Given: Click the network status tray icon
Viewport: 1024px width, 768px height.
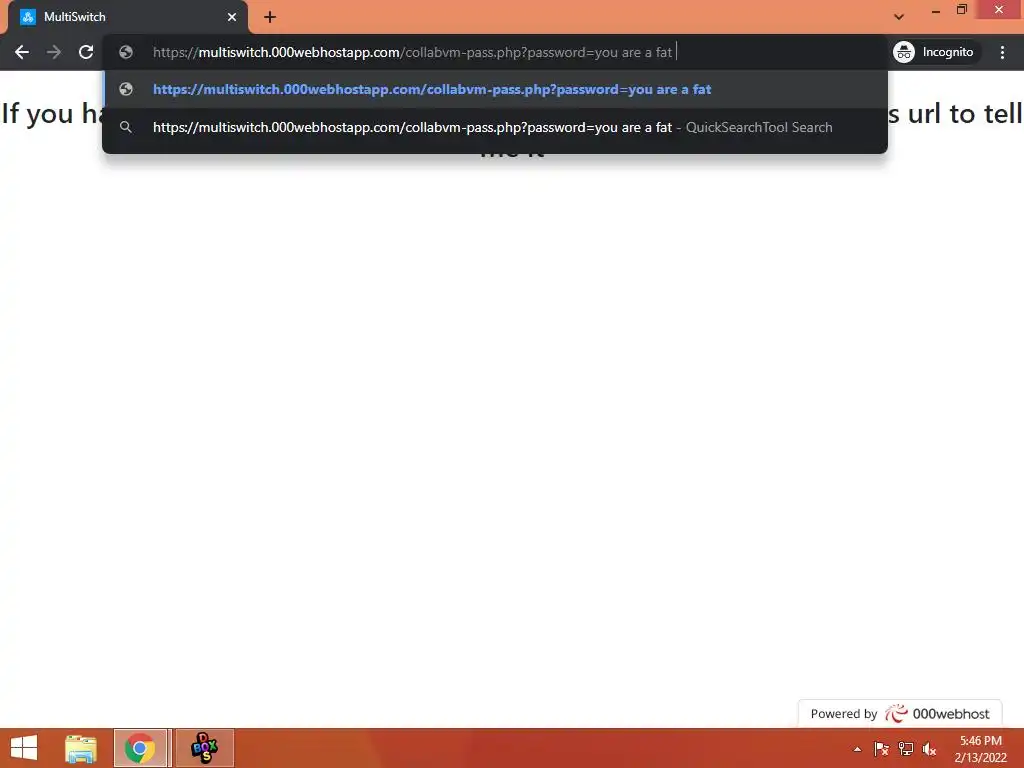Looking at the screenshot, I should tap(906, 749).
